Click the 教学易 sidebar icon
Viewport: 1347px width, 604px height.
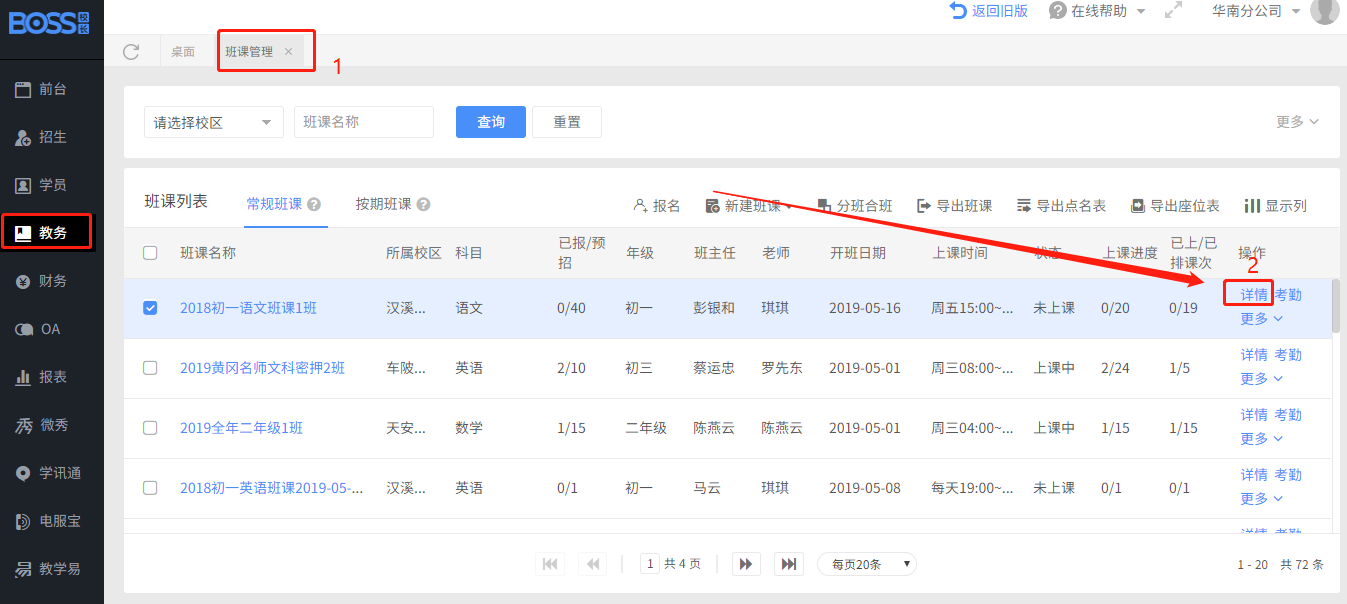(x=23, y=569)
